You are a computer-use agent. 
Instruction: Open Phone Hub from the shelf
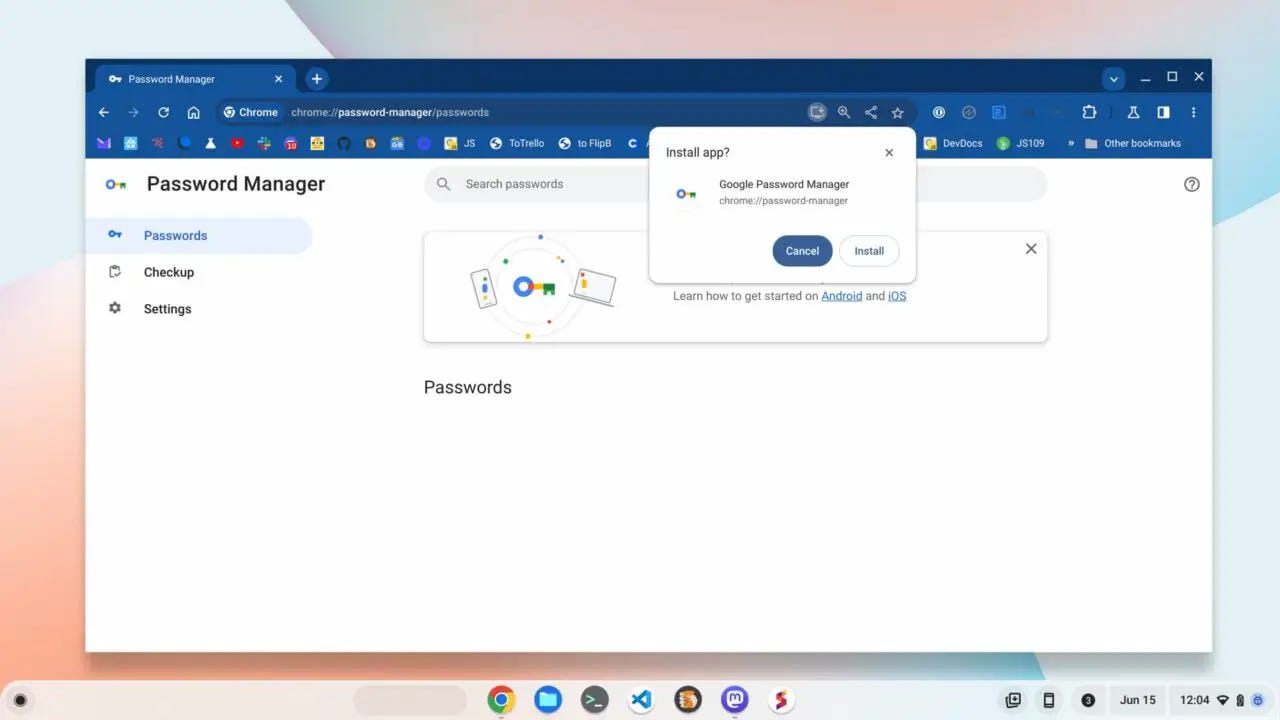click(x=1049, y=700)
